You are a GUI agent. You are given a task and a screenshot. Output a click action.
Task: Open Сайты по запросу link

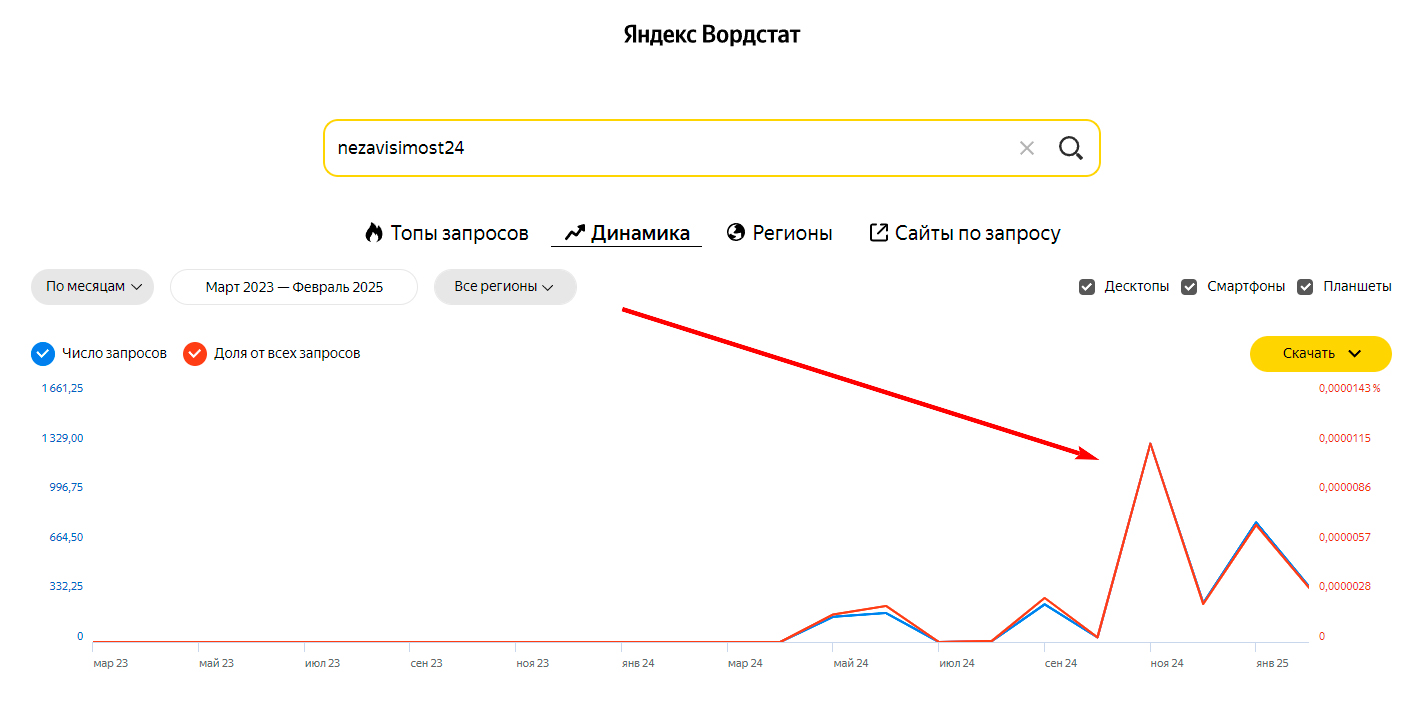click(x=977, y=233)
